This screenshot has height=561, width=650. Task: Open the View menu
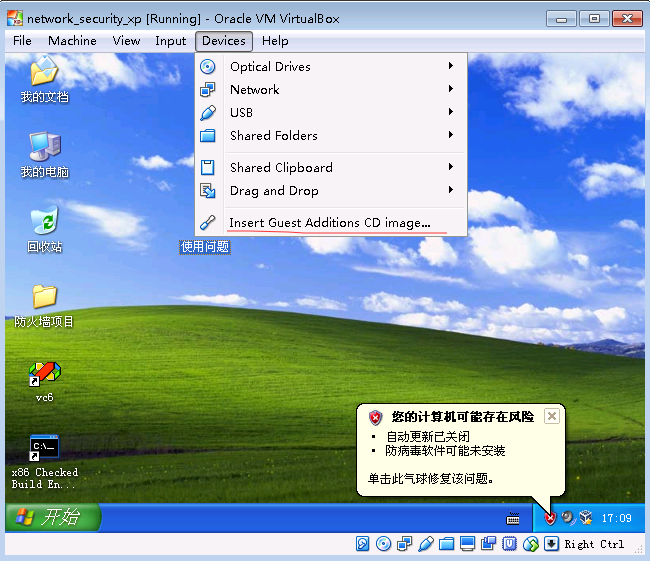(126, 41)
